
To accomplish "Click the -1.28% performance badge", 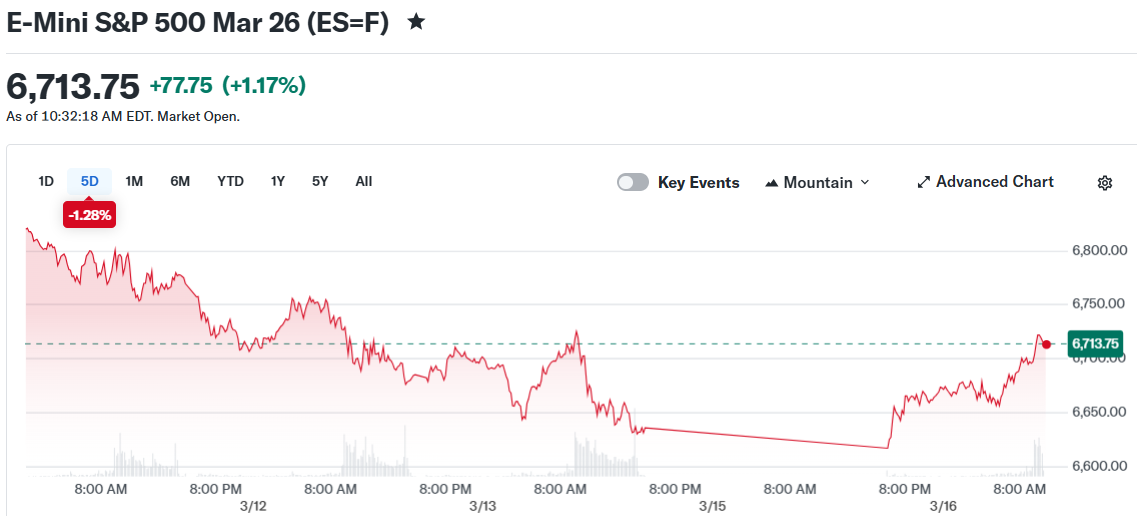I will [90, 214].
